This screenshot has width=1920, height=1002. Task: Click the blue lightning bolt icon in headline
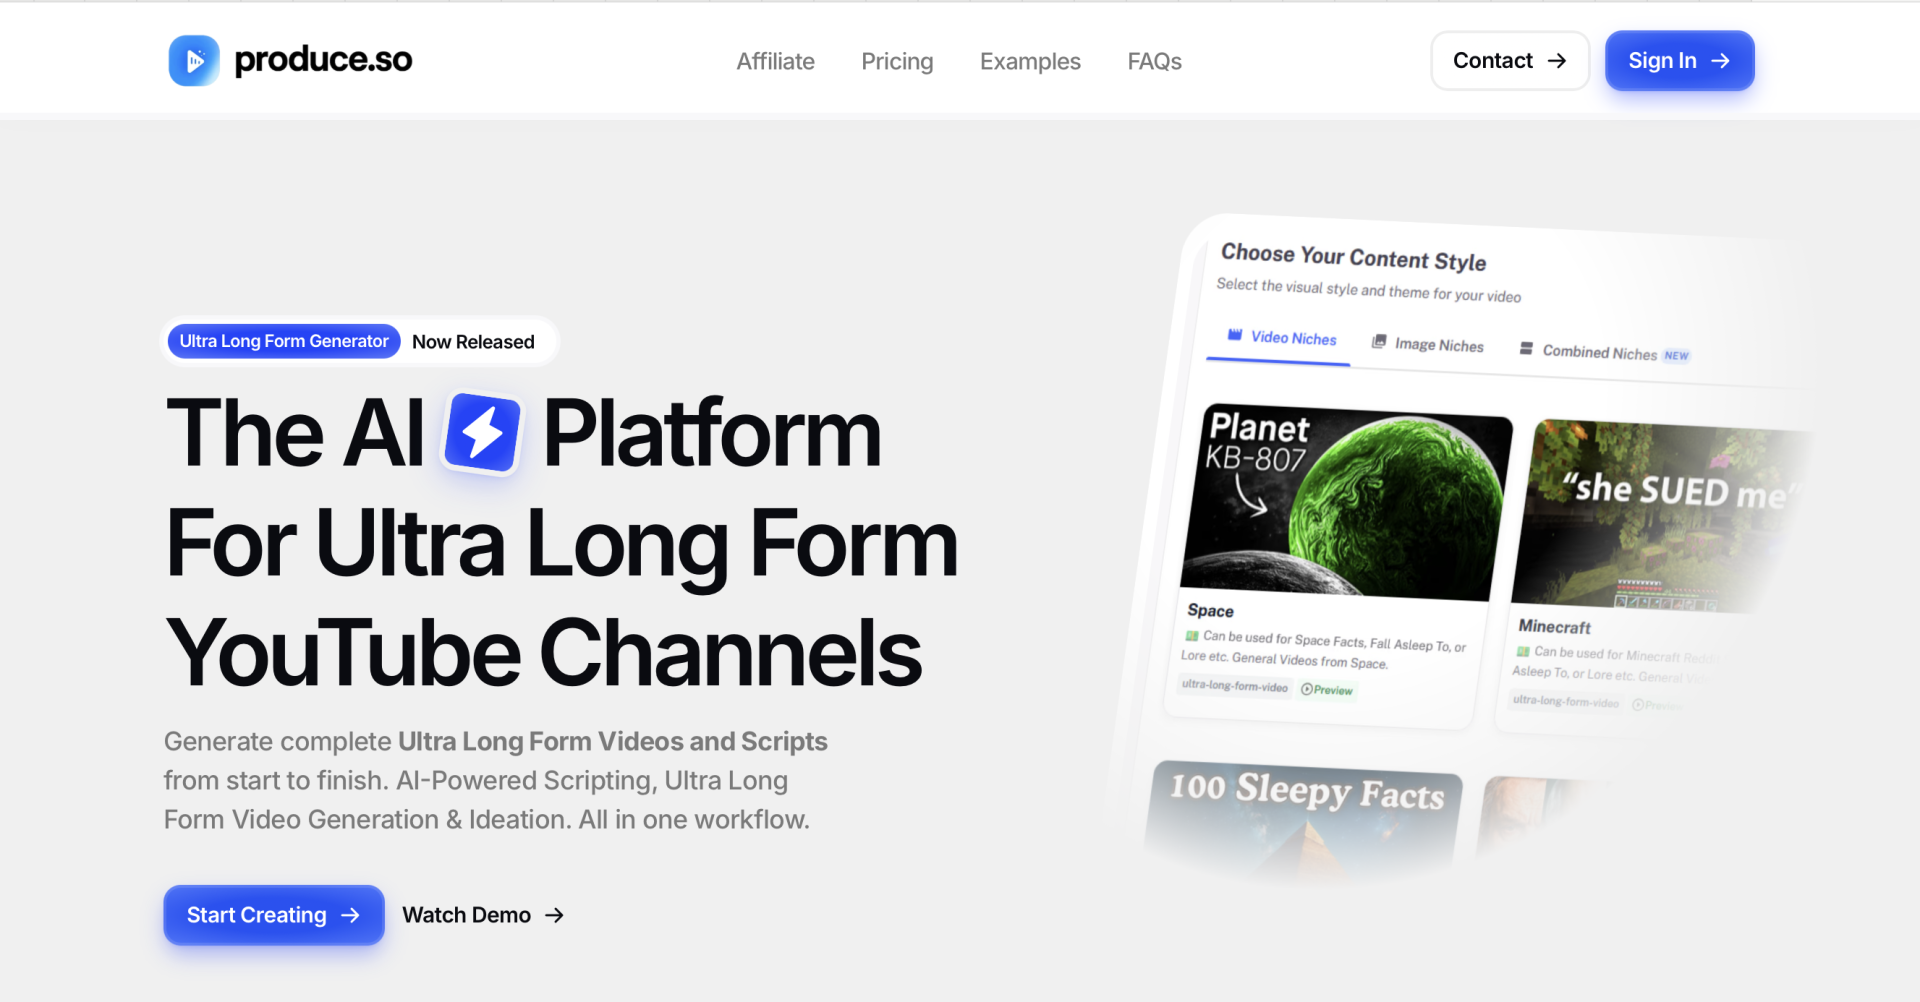483,433
